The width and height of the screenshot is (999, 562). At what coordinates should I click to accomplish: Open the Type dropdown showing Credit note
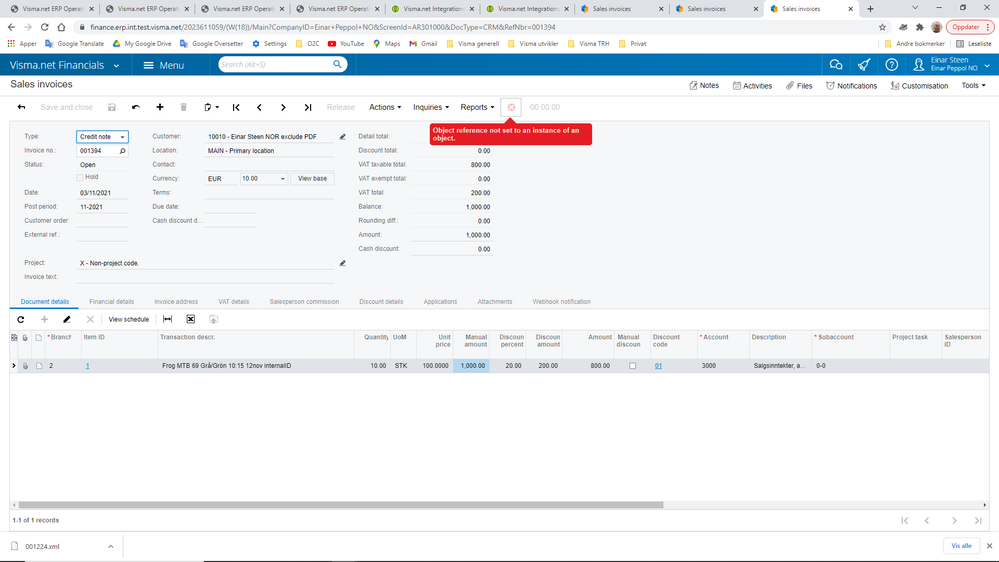[103, 136]
